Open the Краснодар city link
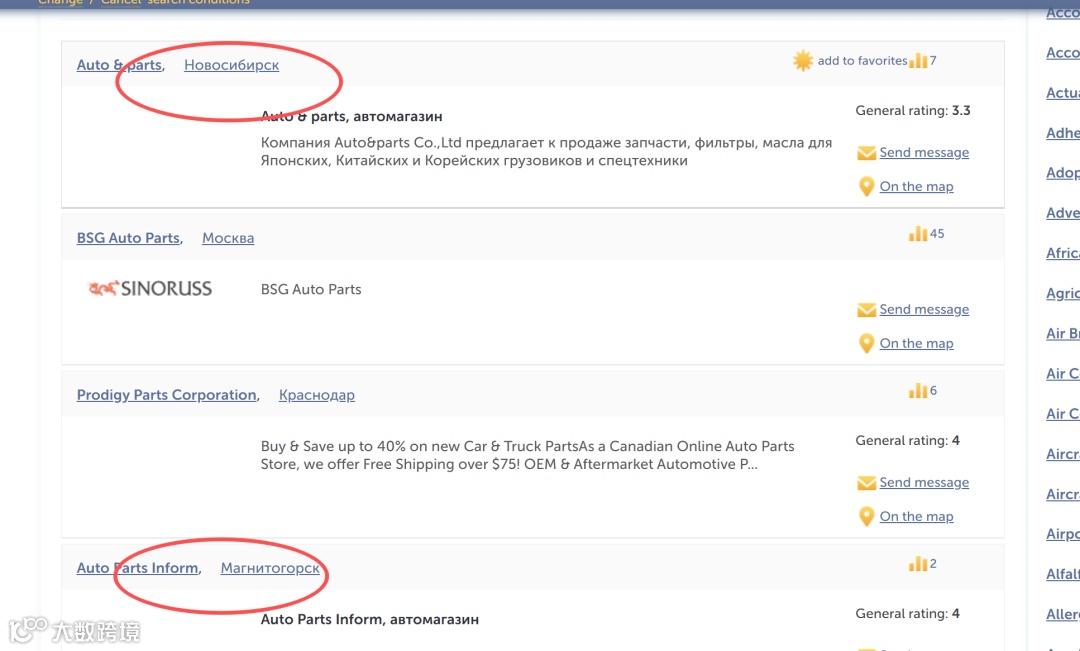1080x651 pixels. pos(317,395)
